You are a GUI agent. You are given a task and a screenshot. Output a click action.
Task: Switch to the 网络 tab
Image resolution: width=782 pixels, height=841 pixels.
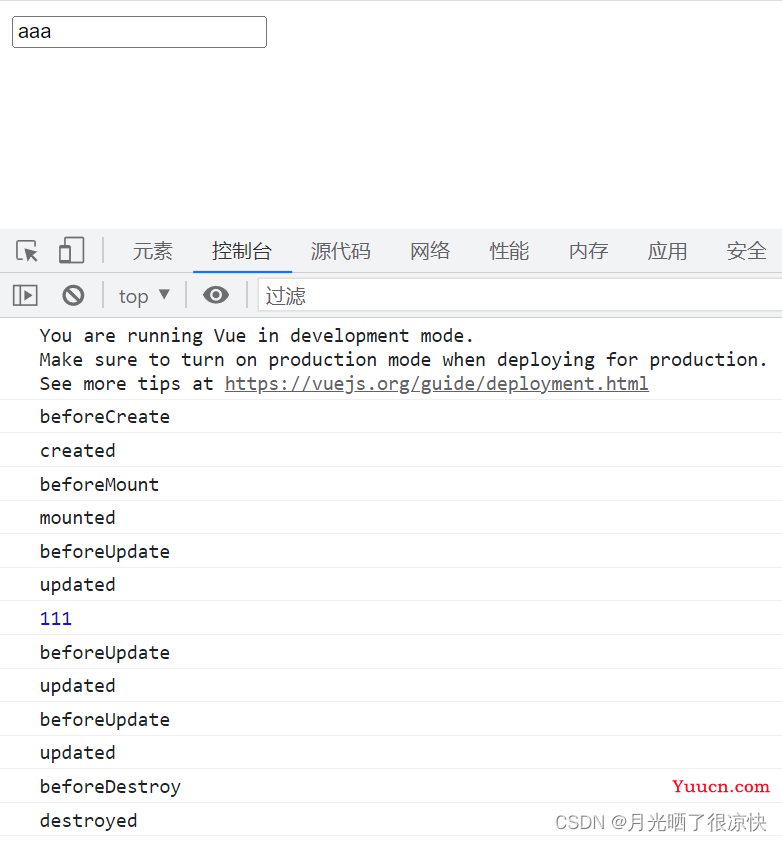pos(430,251)
